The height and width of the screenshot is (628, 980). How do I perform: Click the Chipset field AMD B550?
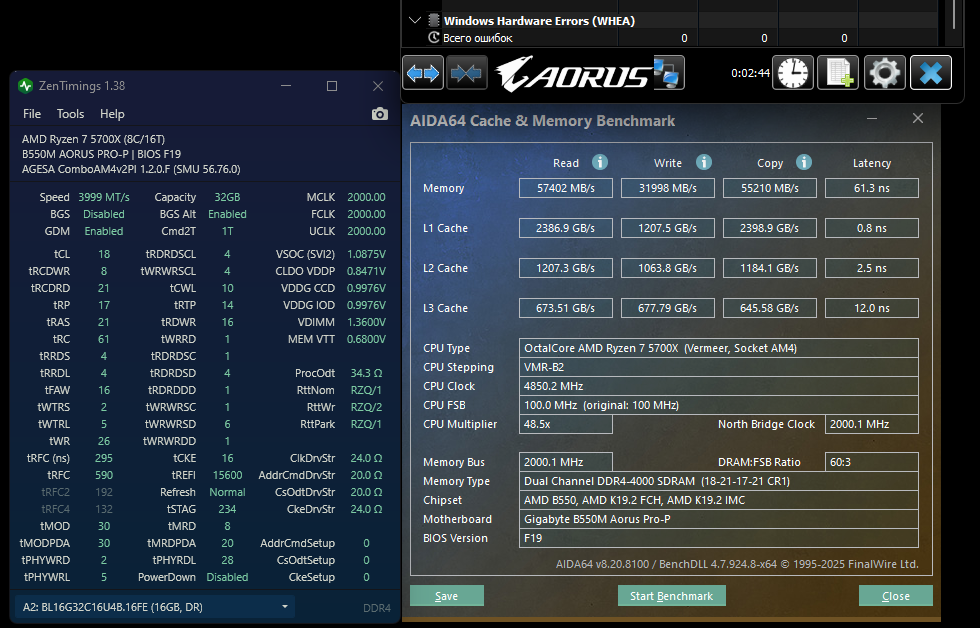click(x=719, y=500)
